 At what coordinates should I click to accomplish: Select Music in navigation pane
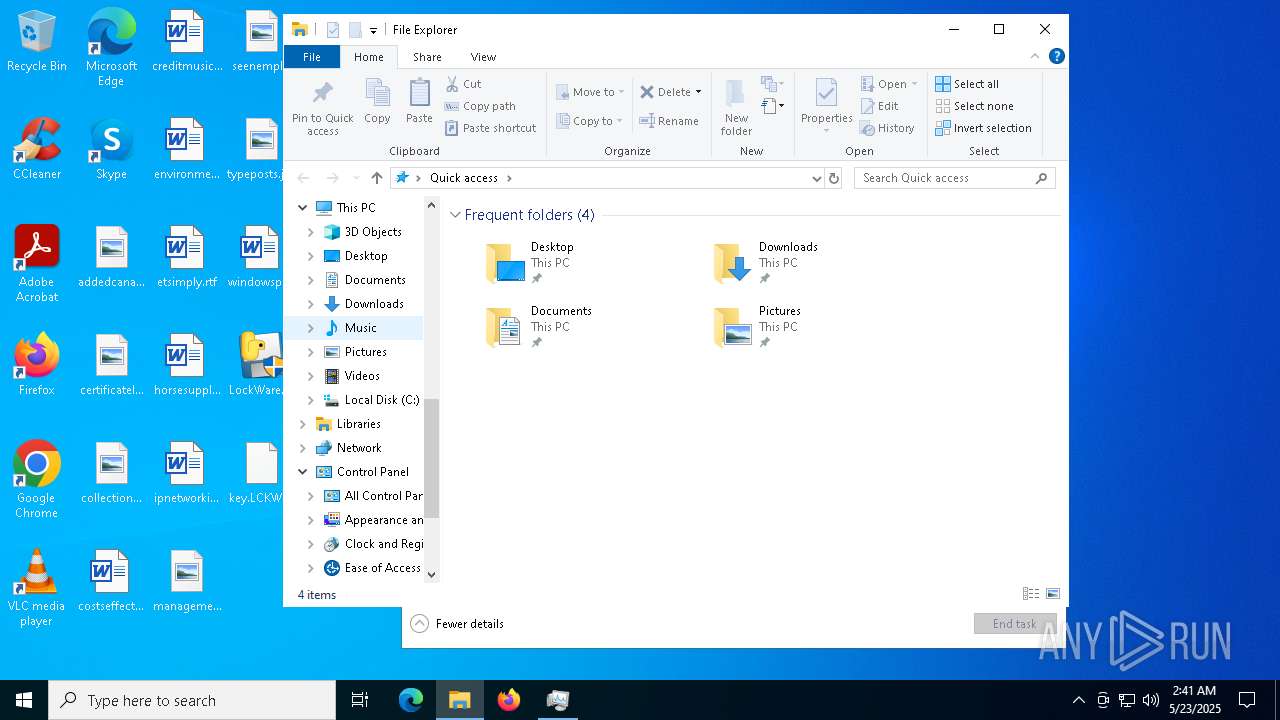tap(361, 328)
